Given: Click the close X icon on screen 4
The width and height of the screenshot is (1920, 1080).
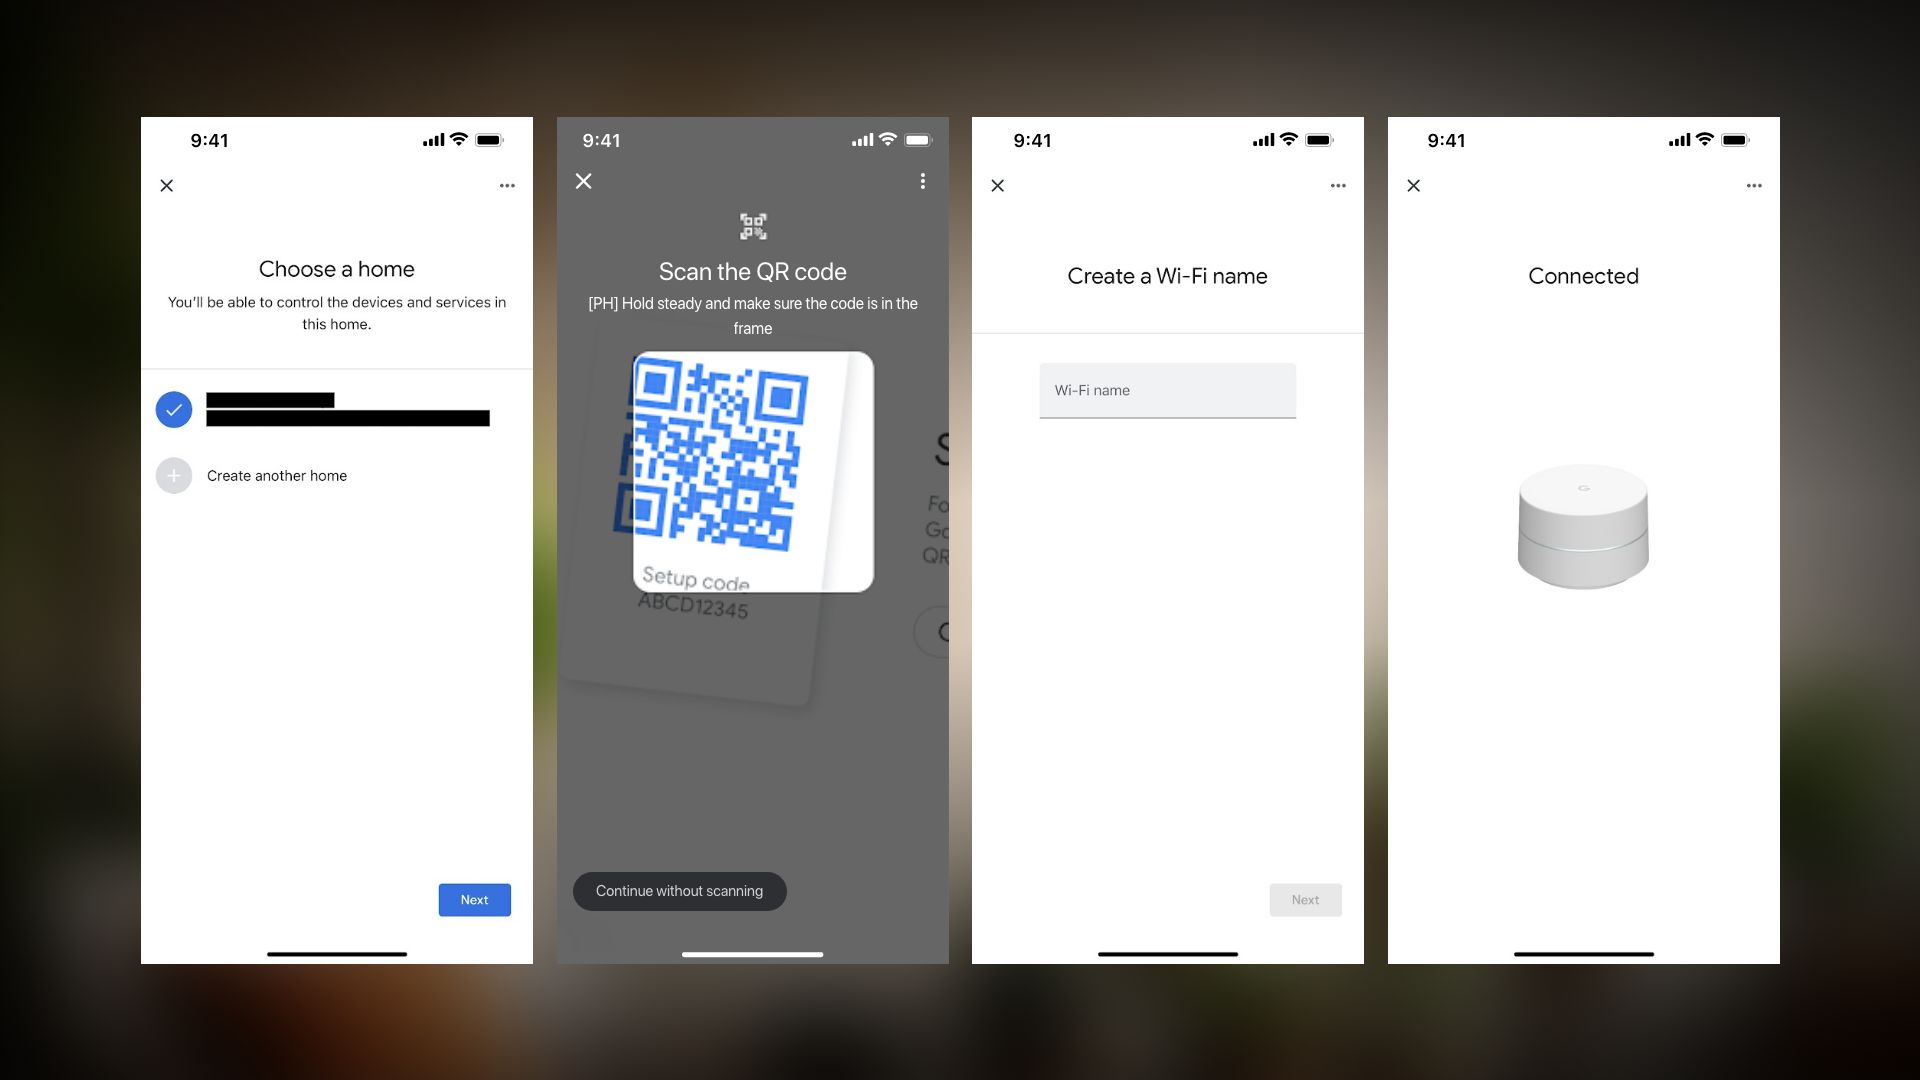Looking at the screenshot, I should [x=1414, y=185].
